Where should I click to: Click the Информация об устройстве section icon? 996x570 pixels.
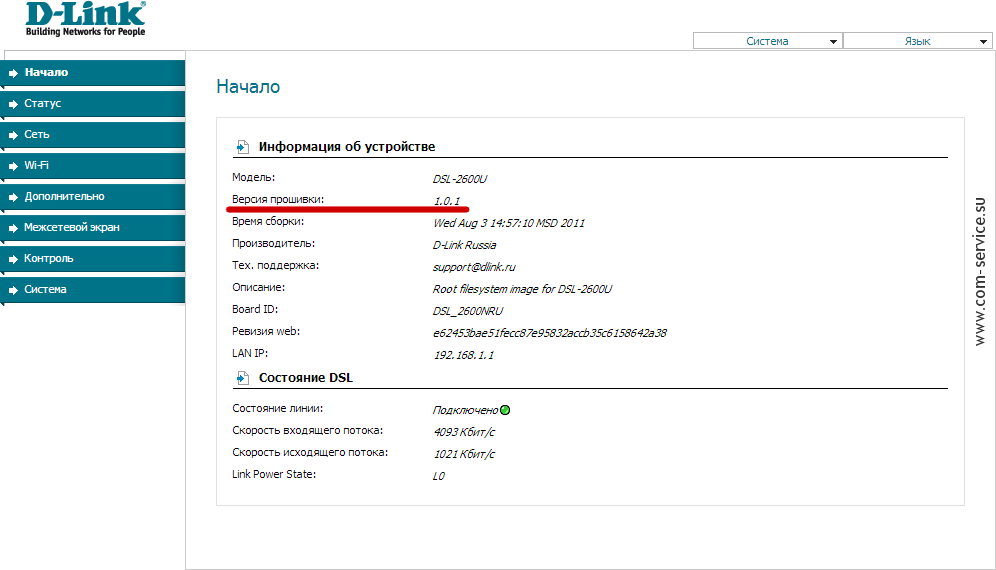coord(242,147)
